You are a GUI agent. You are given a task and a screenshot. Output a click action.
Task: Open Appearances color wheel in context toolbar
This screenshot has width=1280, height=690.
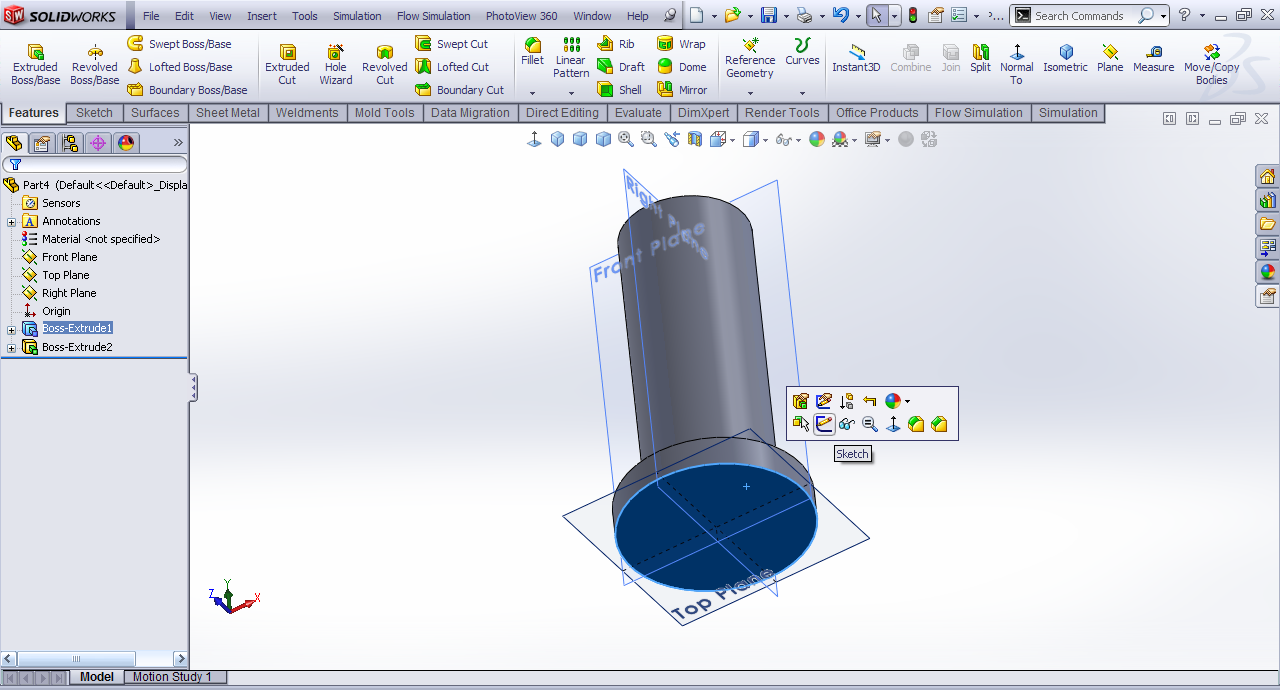point(893,401)
